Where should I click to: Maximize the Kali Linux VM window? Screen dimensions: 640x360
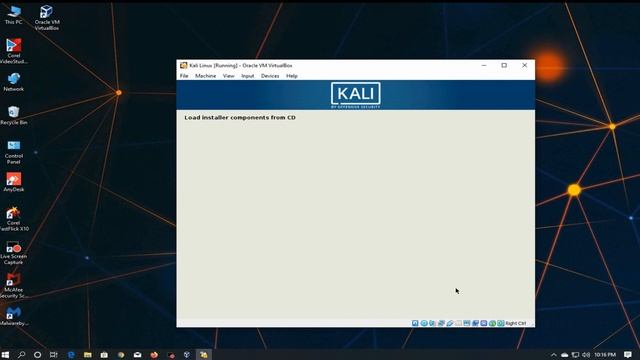tap(504, 65)
